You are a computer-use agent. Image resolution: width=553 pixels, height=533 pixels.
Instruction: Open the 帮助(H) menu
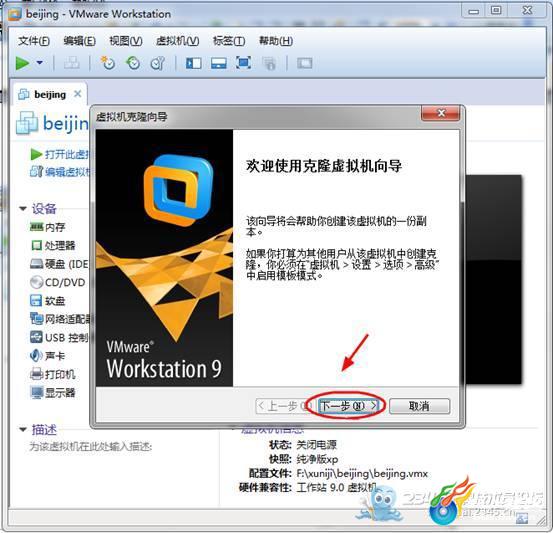click(x=276, y=41)
